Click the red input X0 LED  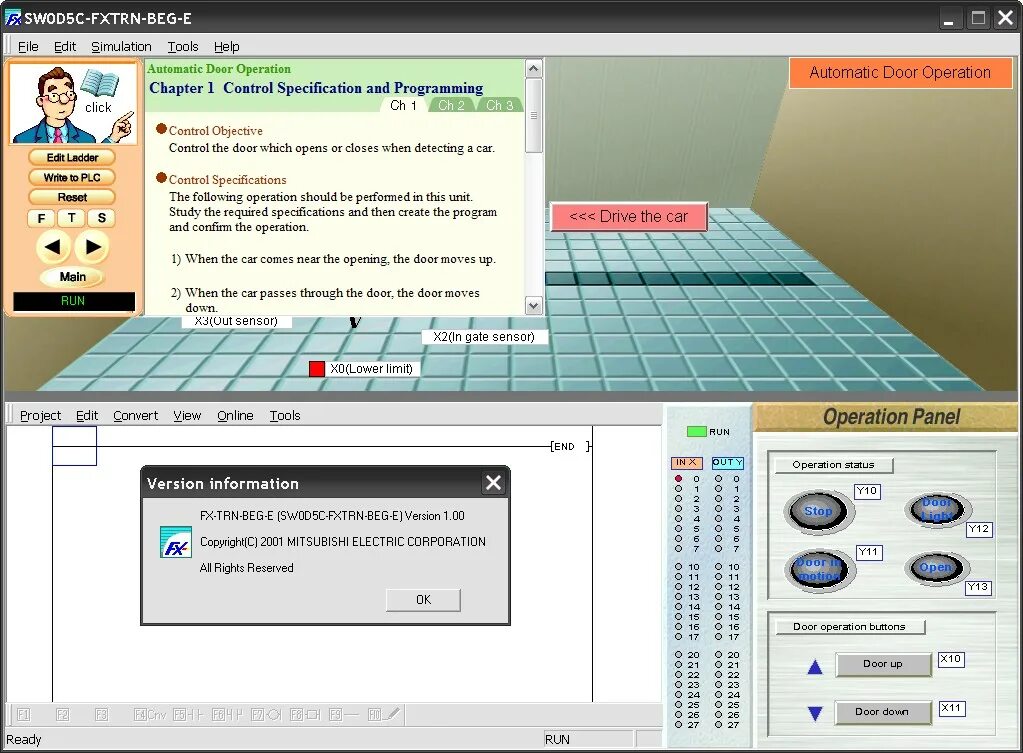678,478
